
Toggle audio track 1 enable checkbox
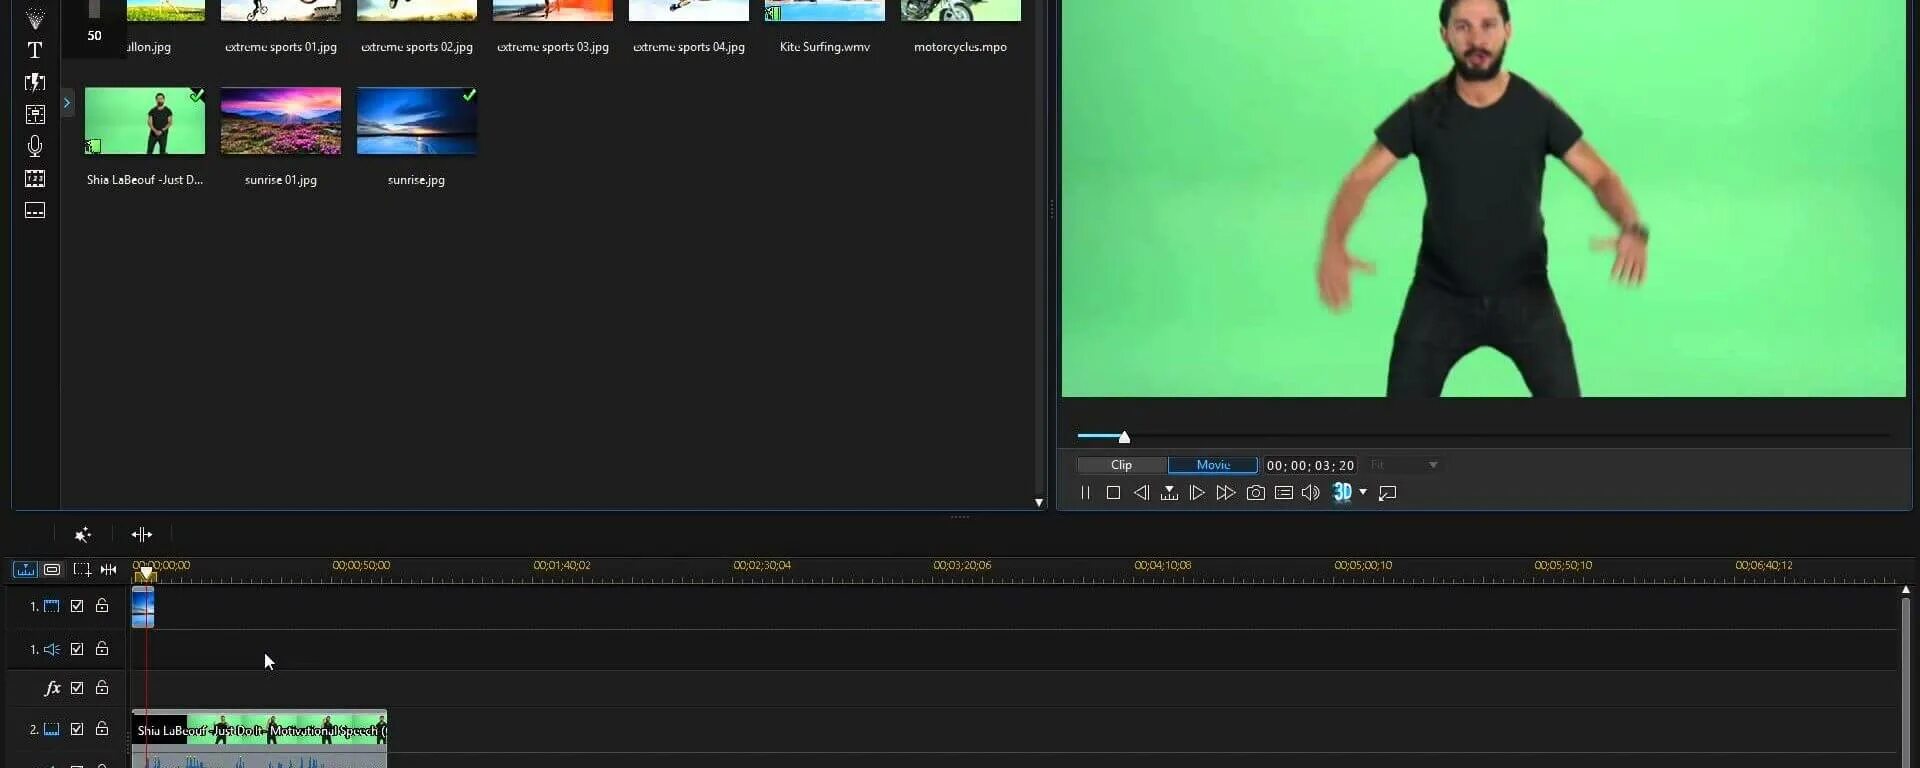click(x=77, y=649)
